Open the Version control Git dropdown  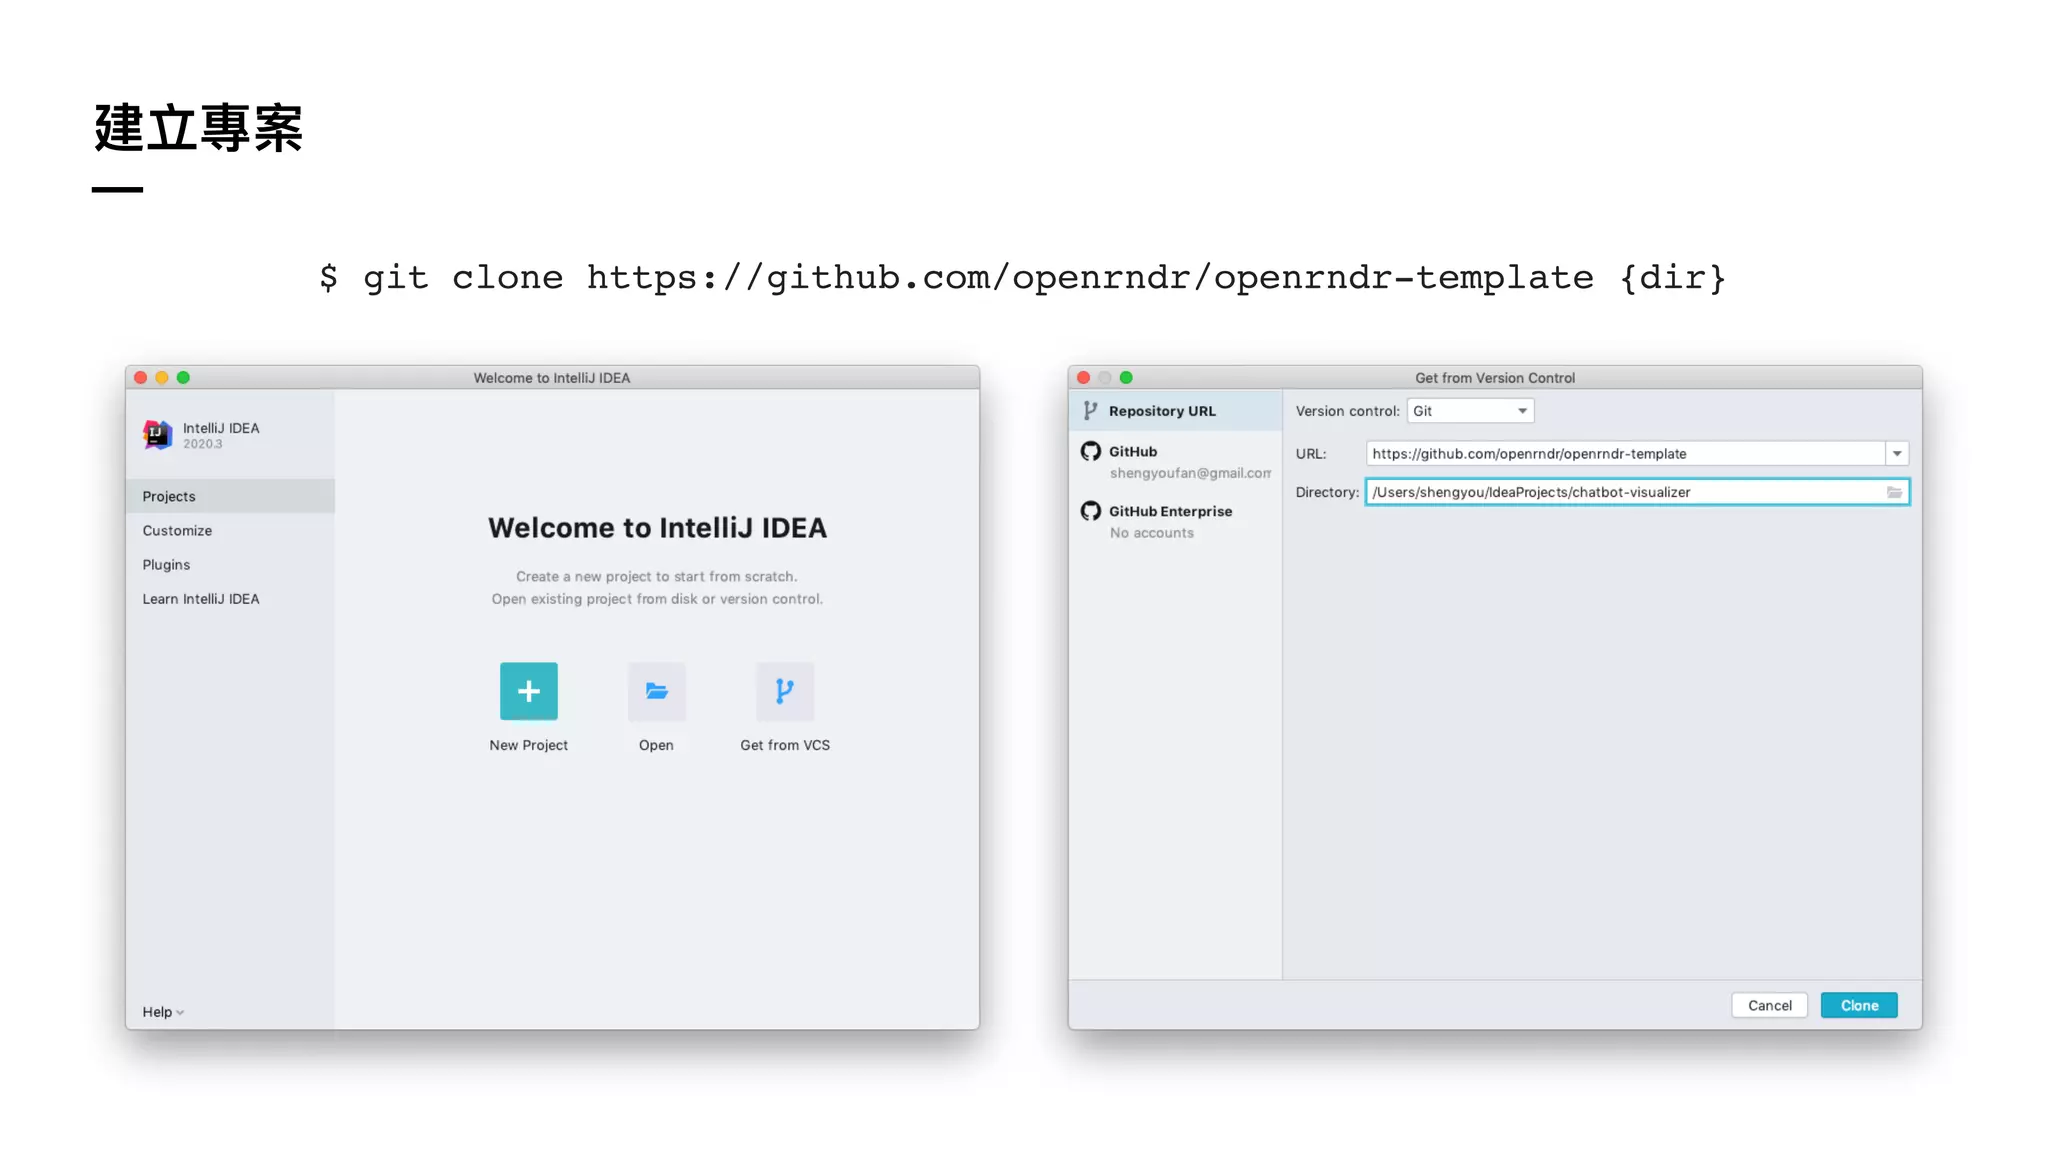click(1470, 411)
